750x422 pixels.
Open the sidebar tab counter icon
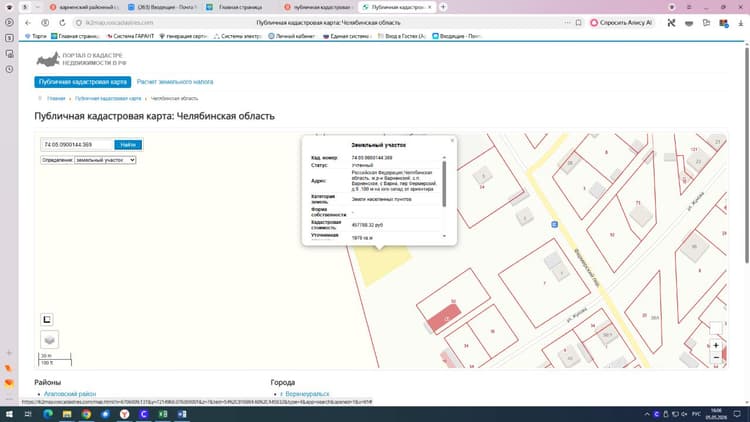click(9, 38)
